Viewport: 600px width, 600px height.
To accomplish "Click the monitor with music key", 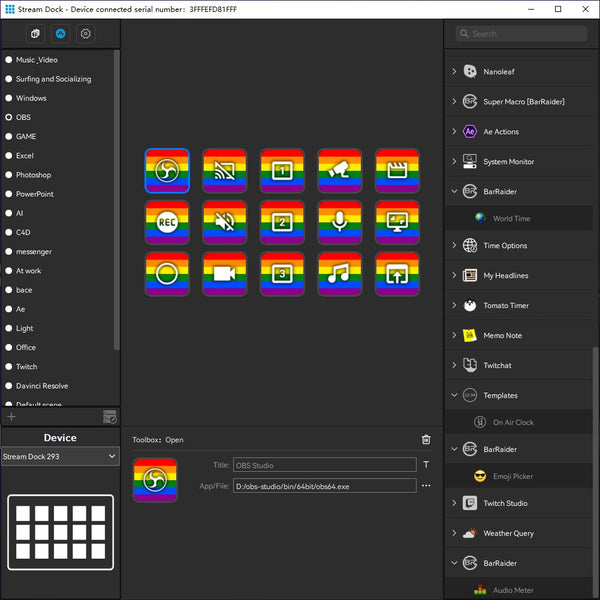I will (x=397, y=222).
